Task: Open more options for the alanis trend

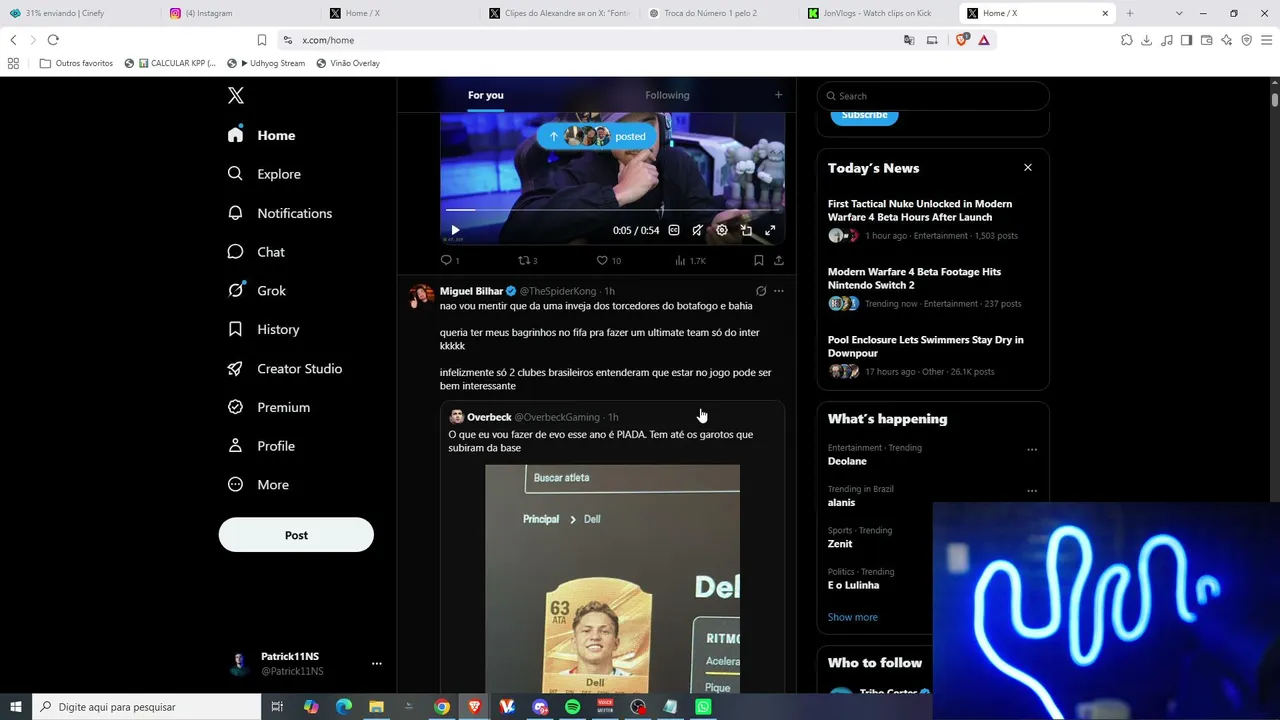Action: click(1032, 491)
